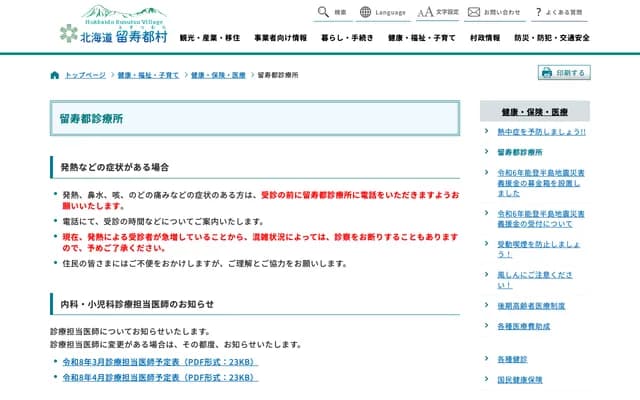Click the chevron beside 熱中症を予防しましょう
This screenshot has height=400, width=640.
pyautogui.click(x=487, y=131)
